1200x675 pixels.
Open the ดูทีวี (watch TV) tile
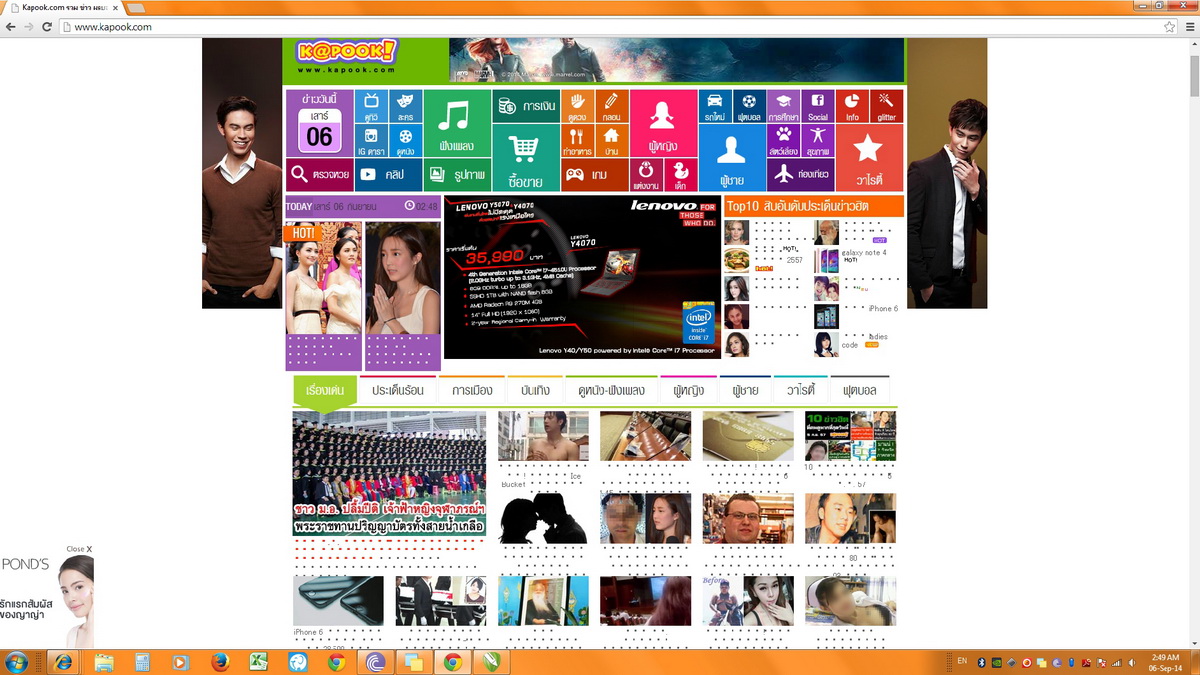click(371, 106)
